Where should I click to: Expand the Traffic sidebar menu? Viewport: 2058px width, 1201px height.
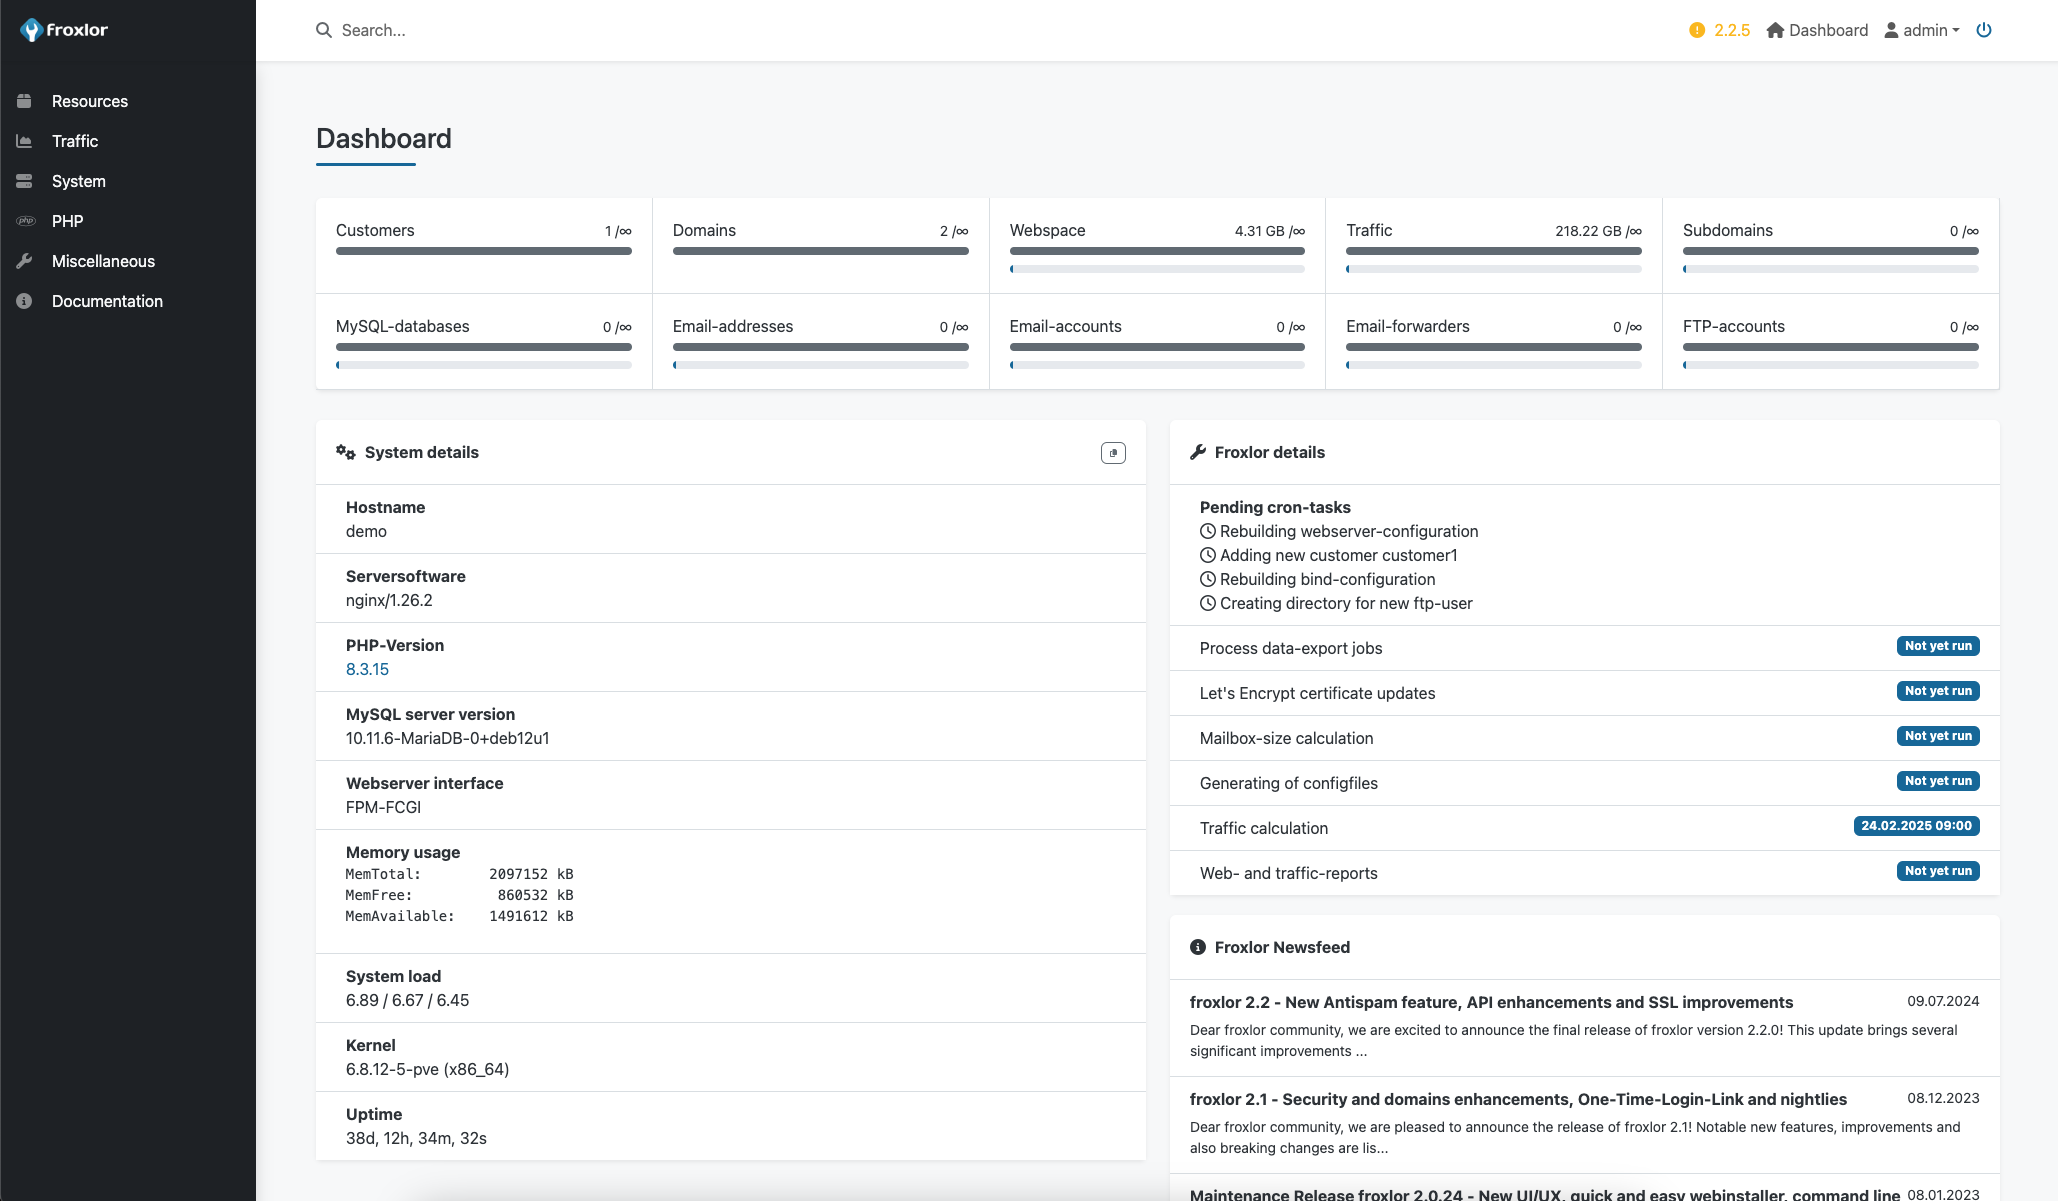tap(128, 141)
